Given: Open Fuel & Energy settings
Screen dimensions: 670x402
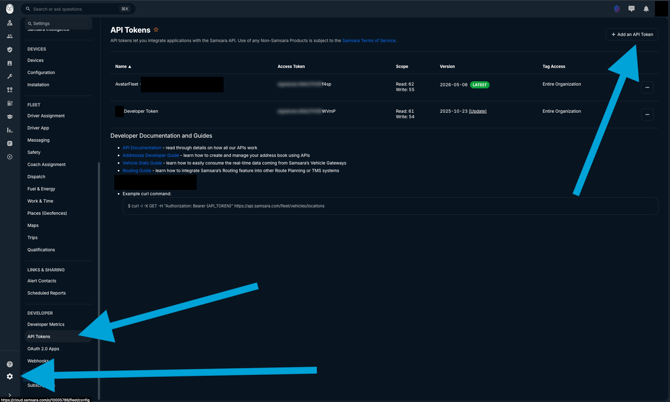Looking at the screenshot, I should [41, 189].
